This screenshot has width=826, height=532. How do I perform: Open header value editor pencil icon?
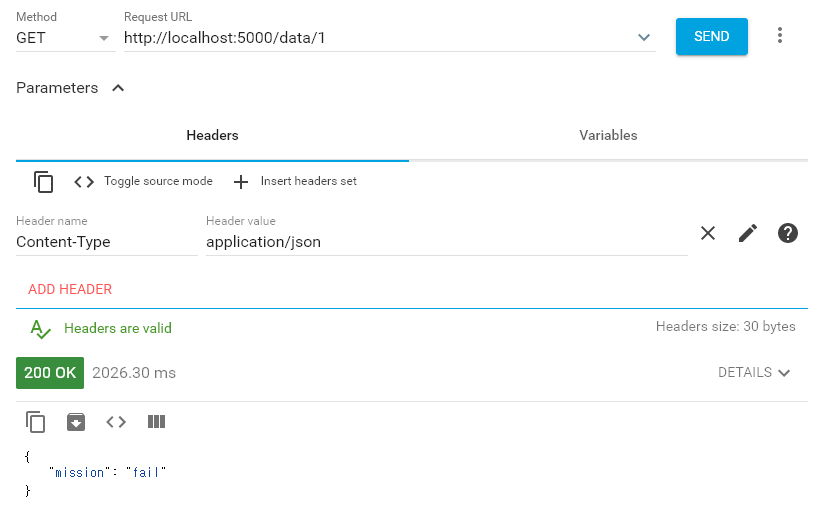click(x=748, y=233)
